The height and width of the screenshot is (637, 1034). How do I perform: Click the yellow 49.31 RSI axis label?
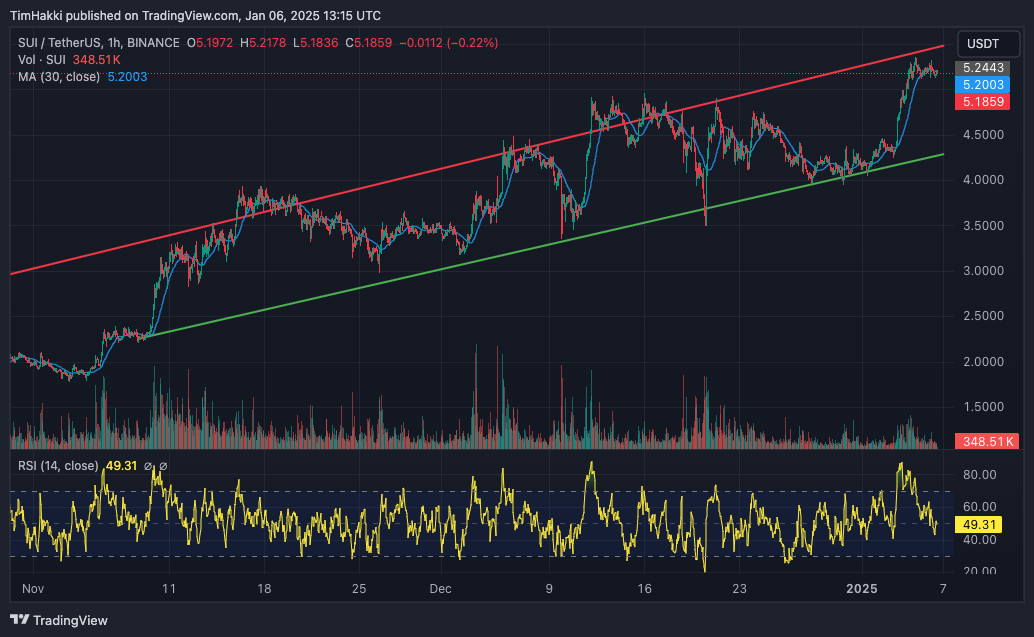[x=979, y=525]
